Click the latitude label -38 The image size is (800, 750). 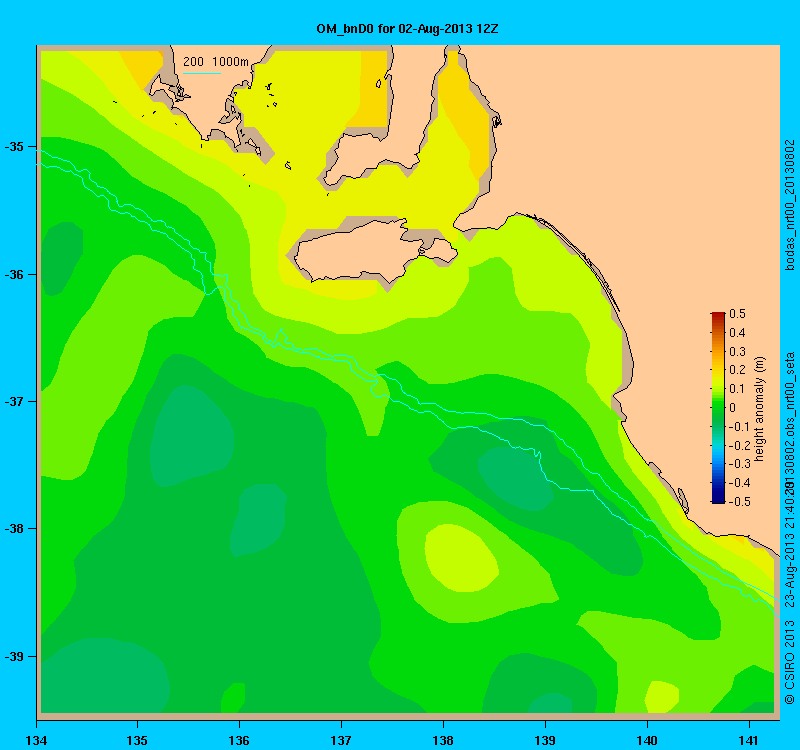point(14,529)
